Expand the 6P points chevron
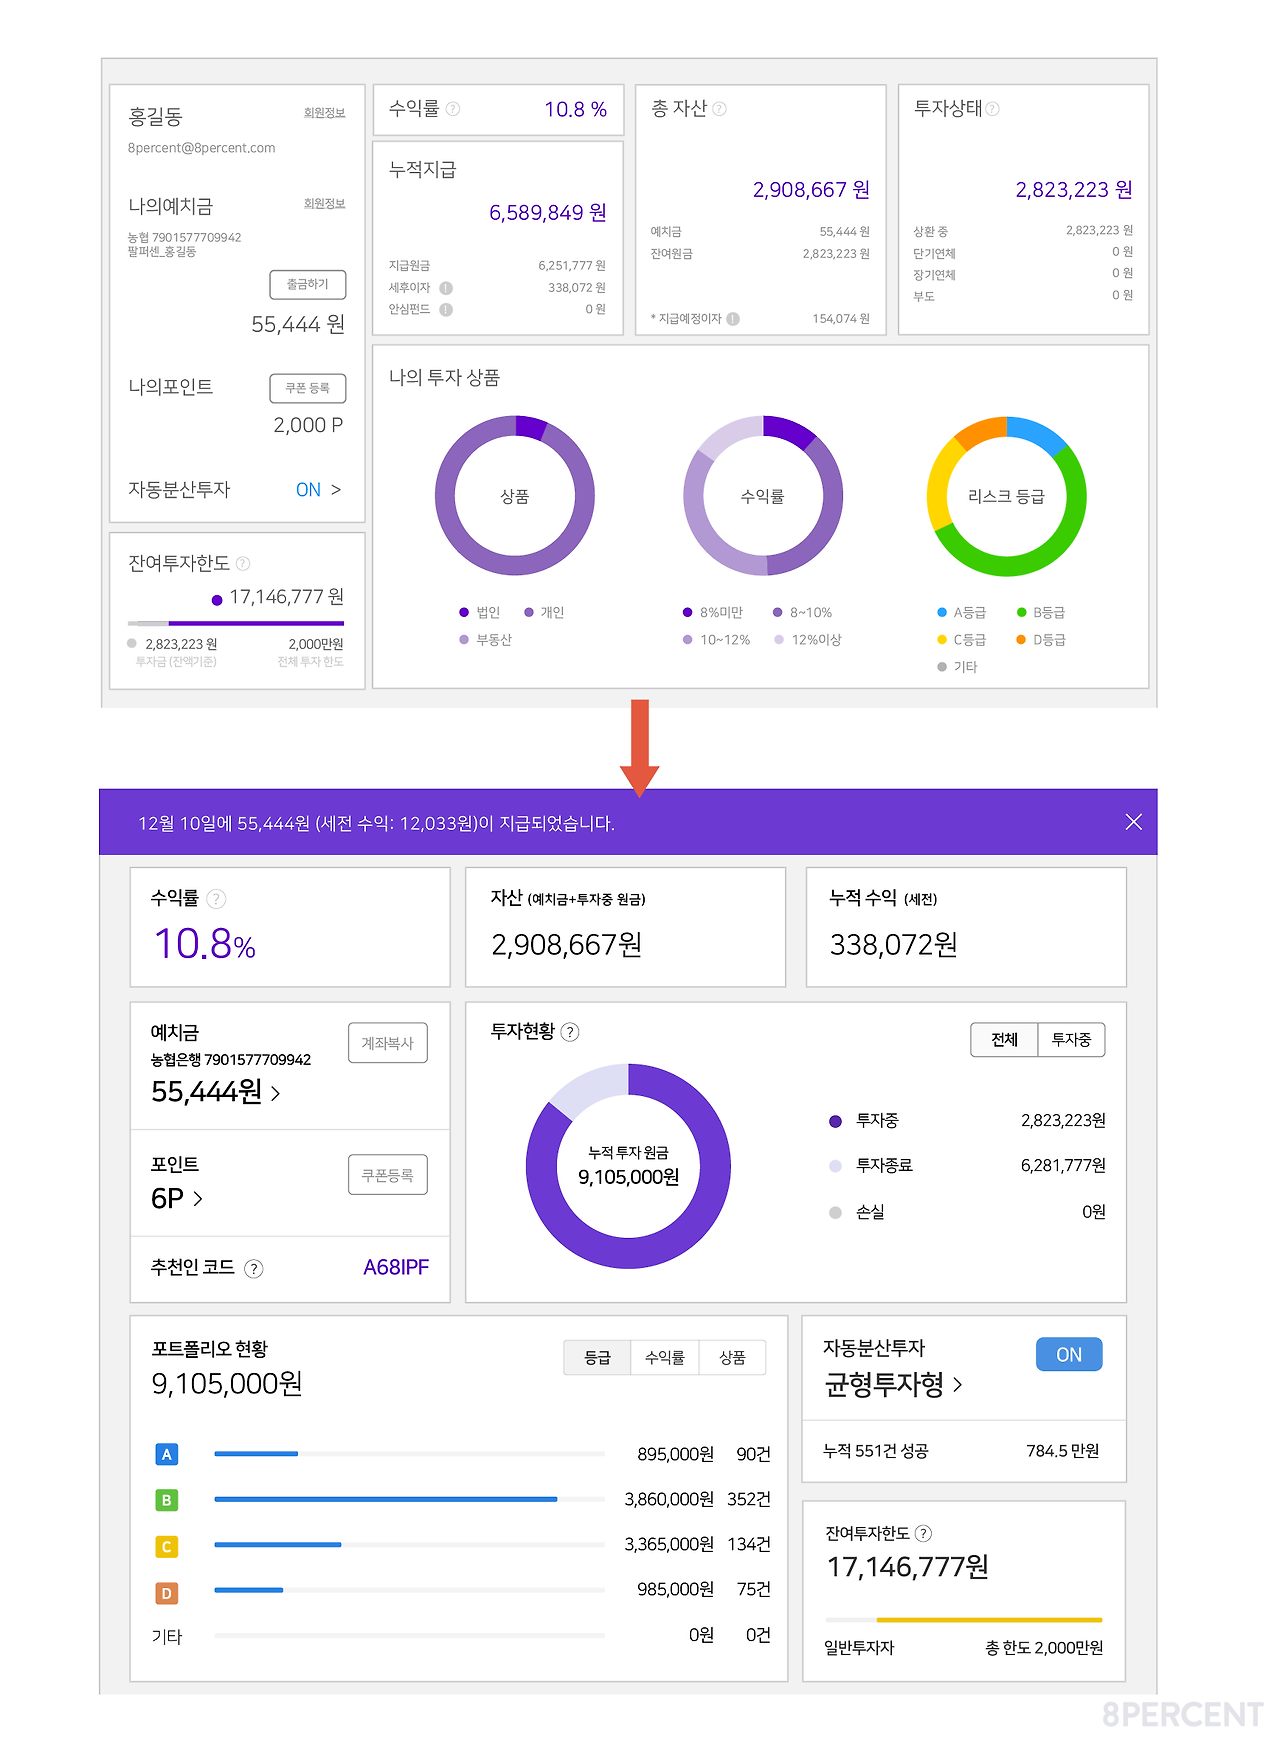The image size is (1280, 1746). [x=198, y=1198]
